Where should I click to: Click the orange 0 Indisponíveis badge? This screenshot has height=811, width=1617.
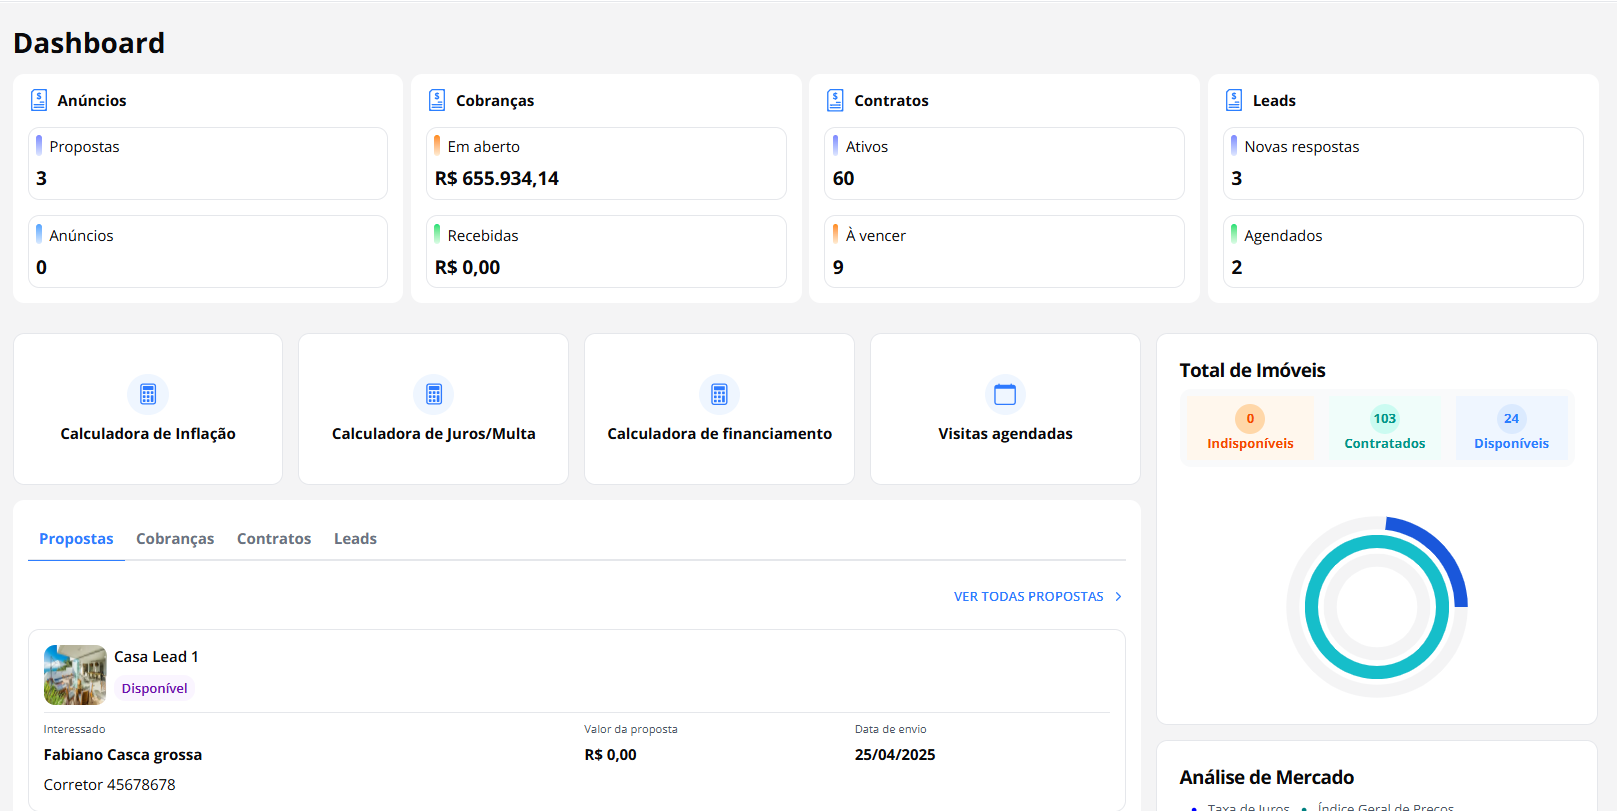1250,419
